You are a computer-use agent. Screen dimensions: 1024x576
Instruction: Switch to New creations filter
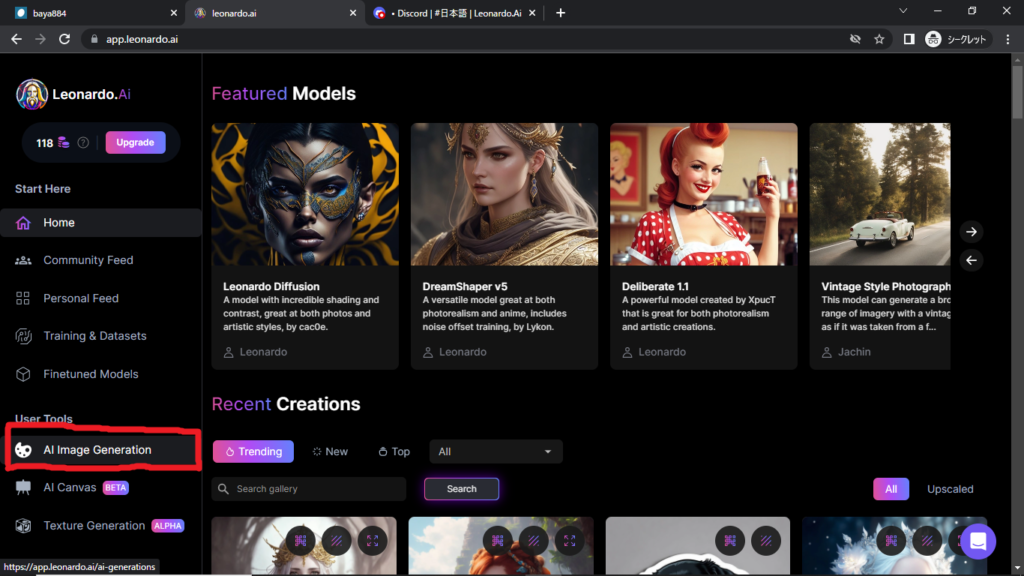click(330, 452)
